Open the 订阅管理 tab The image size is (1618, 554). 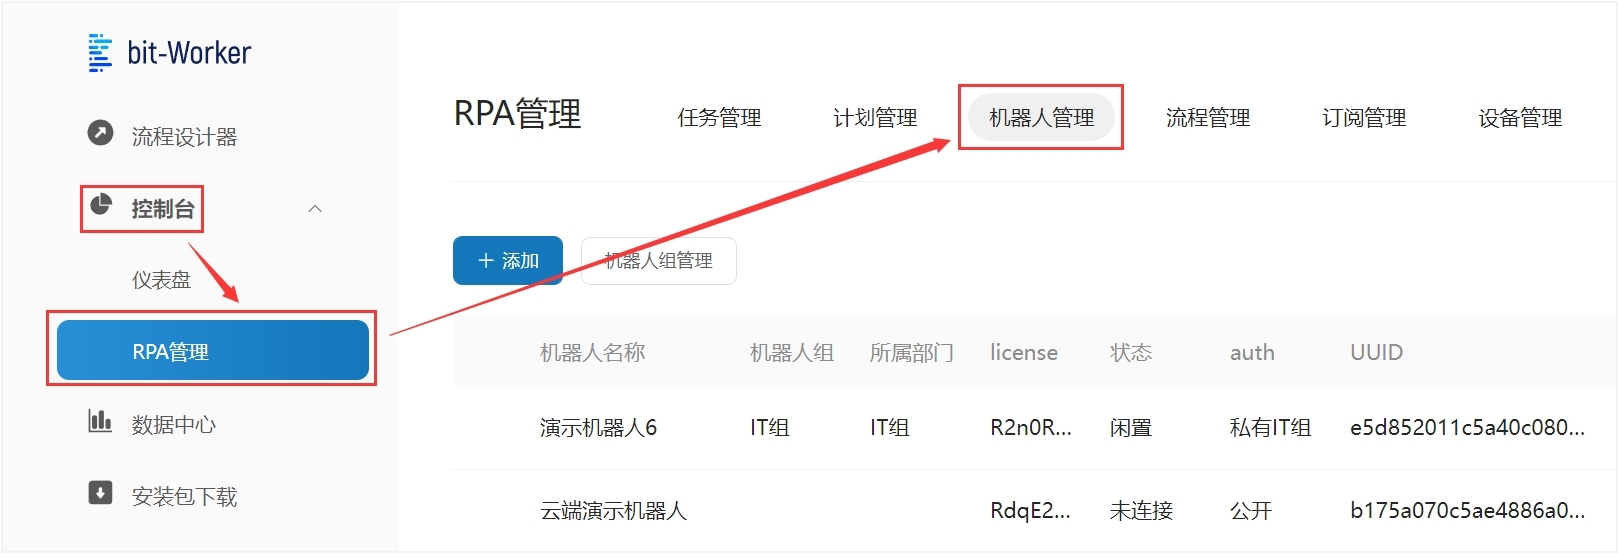point(1363,118)
